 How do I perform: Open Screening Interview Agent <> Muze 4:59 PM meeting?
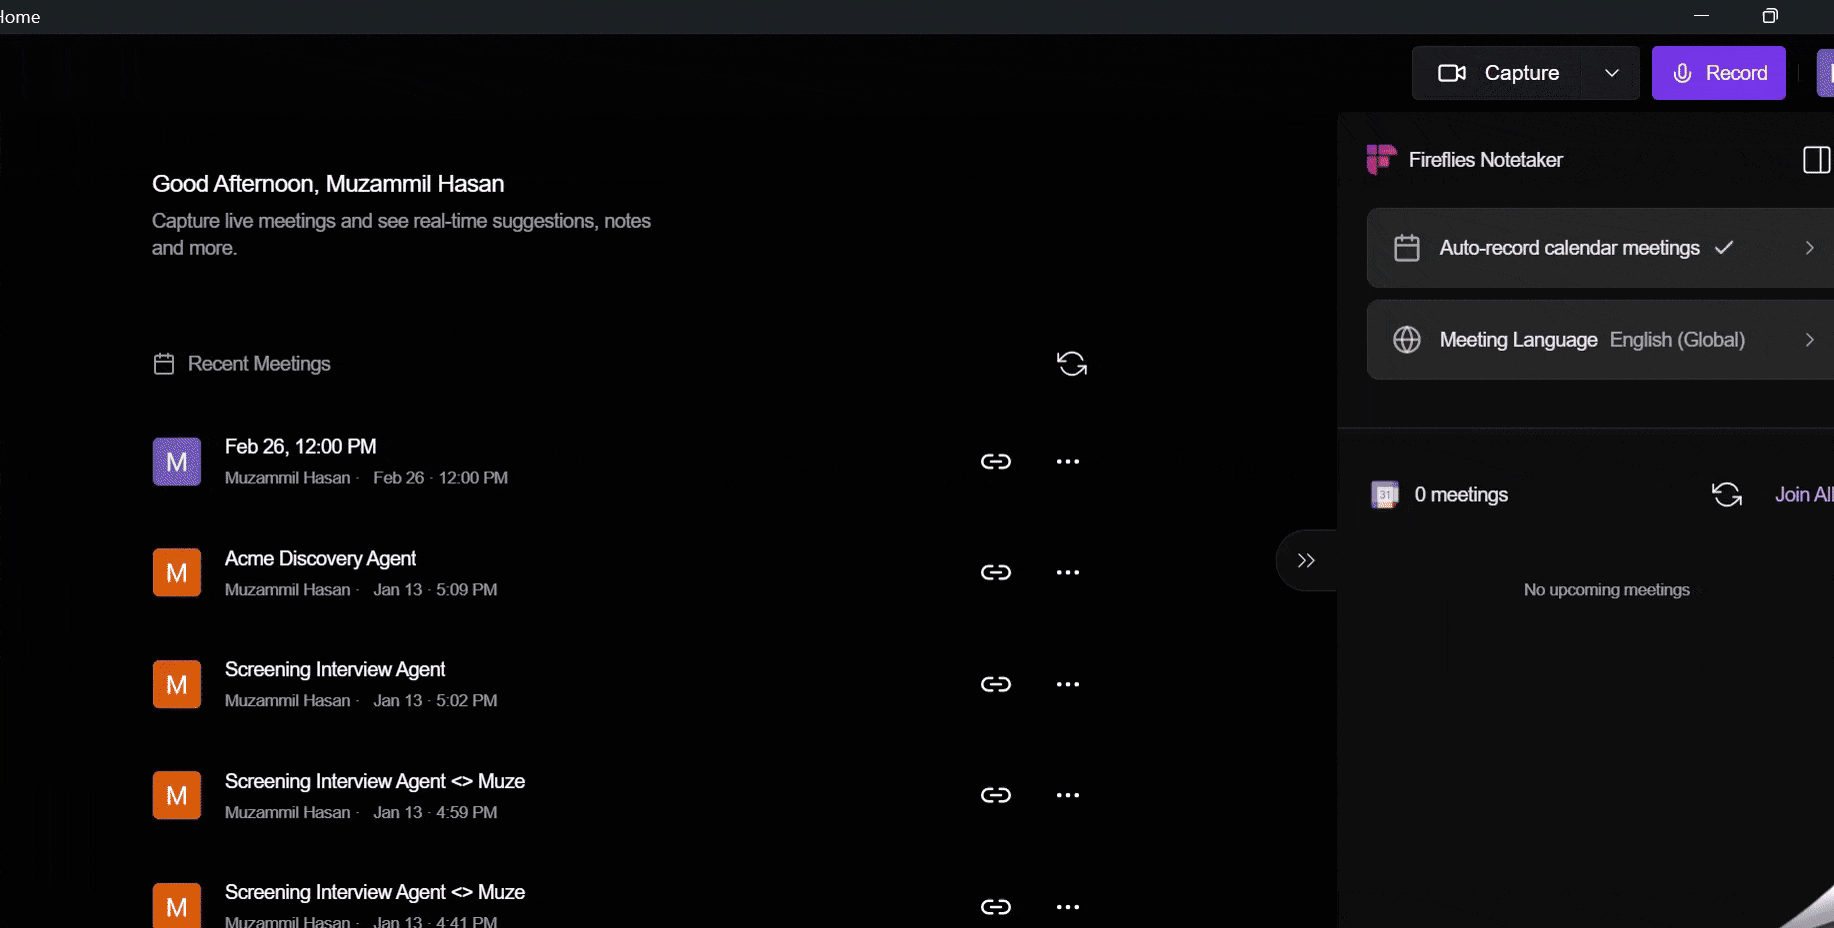pos(374,781)
